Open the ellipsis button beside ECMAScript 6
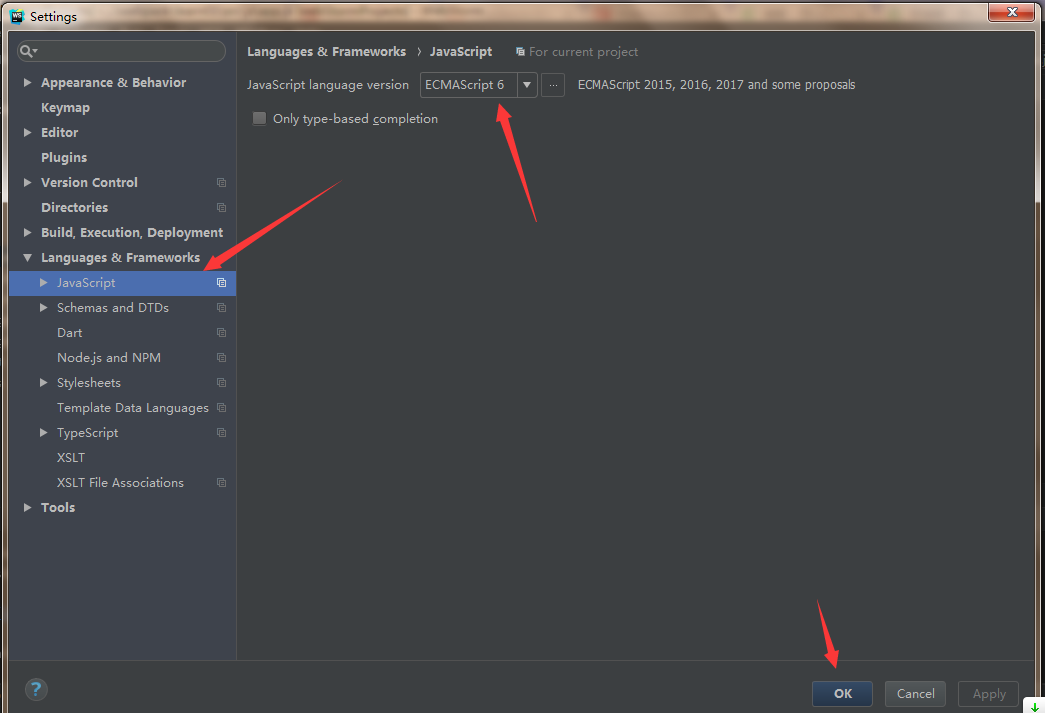Screen dimensions: 1045x713 552,85
